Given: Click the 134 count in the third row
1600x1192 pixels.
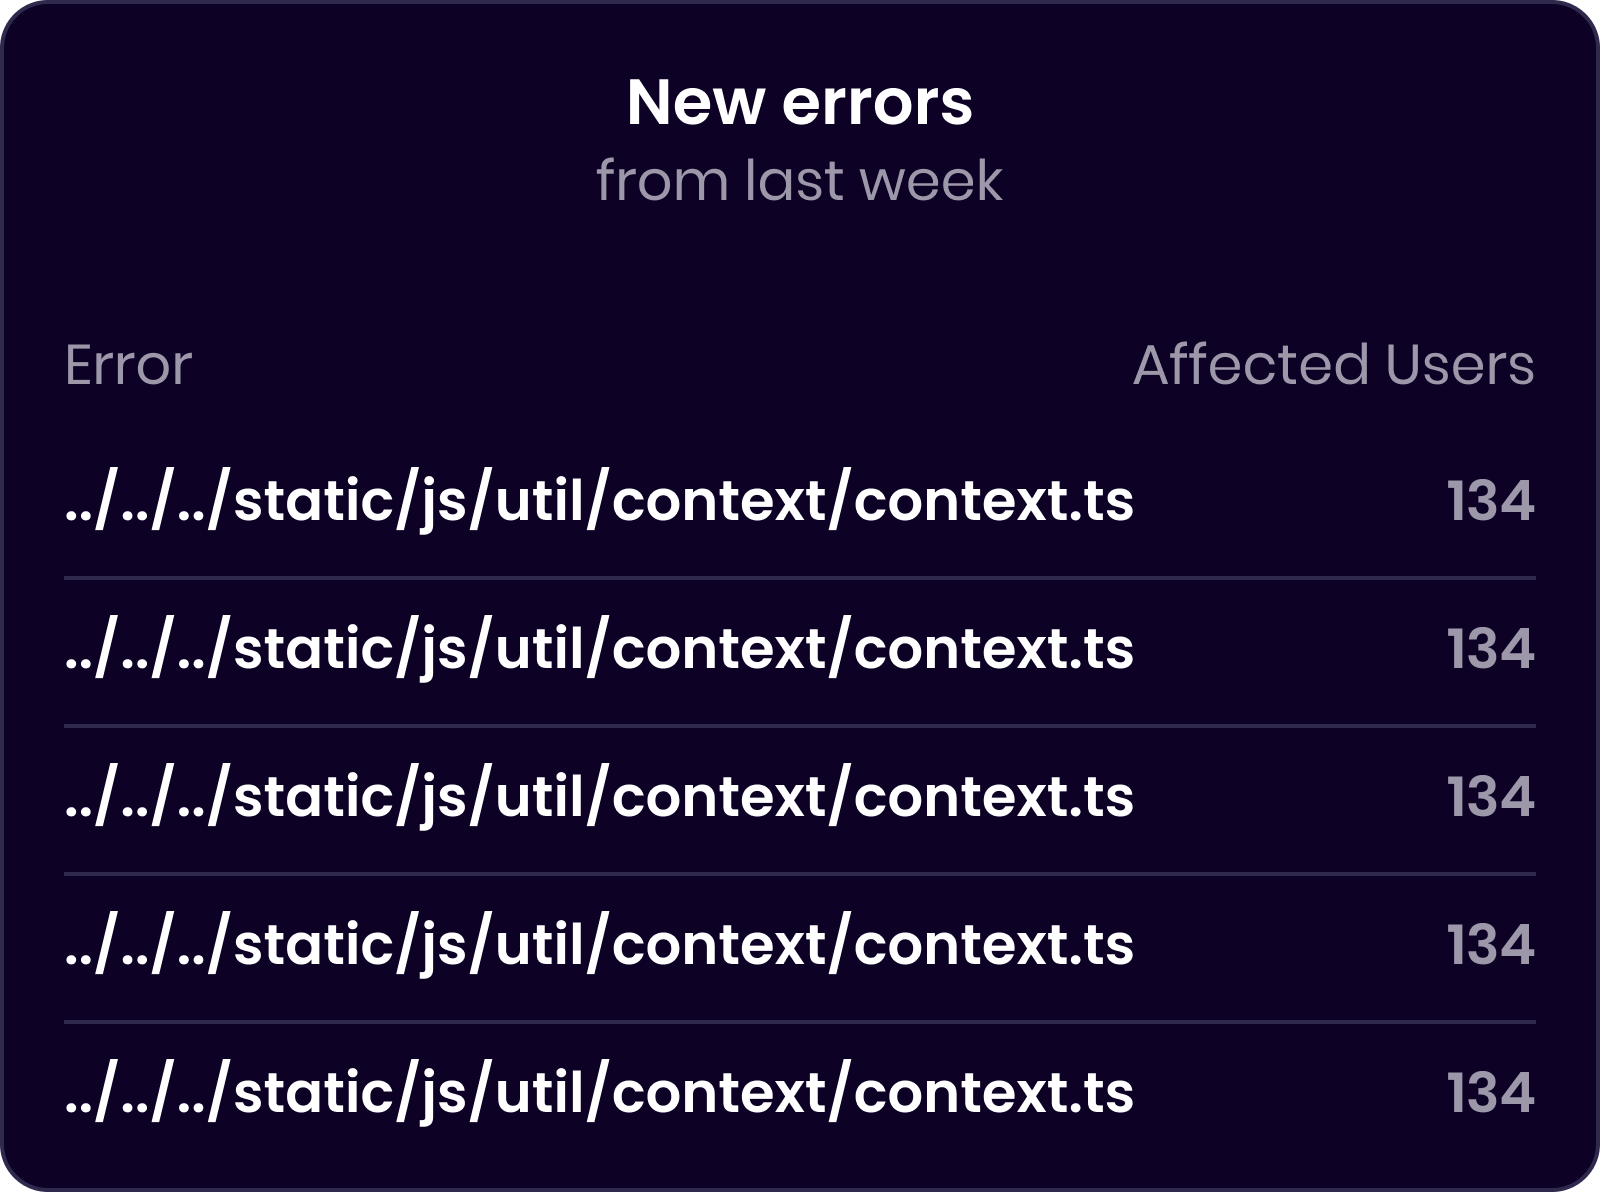Looking at the screenshot, I should click(1490, 797).
